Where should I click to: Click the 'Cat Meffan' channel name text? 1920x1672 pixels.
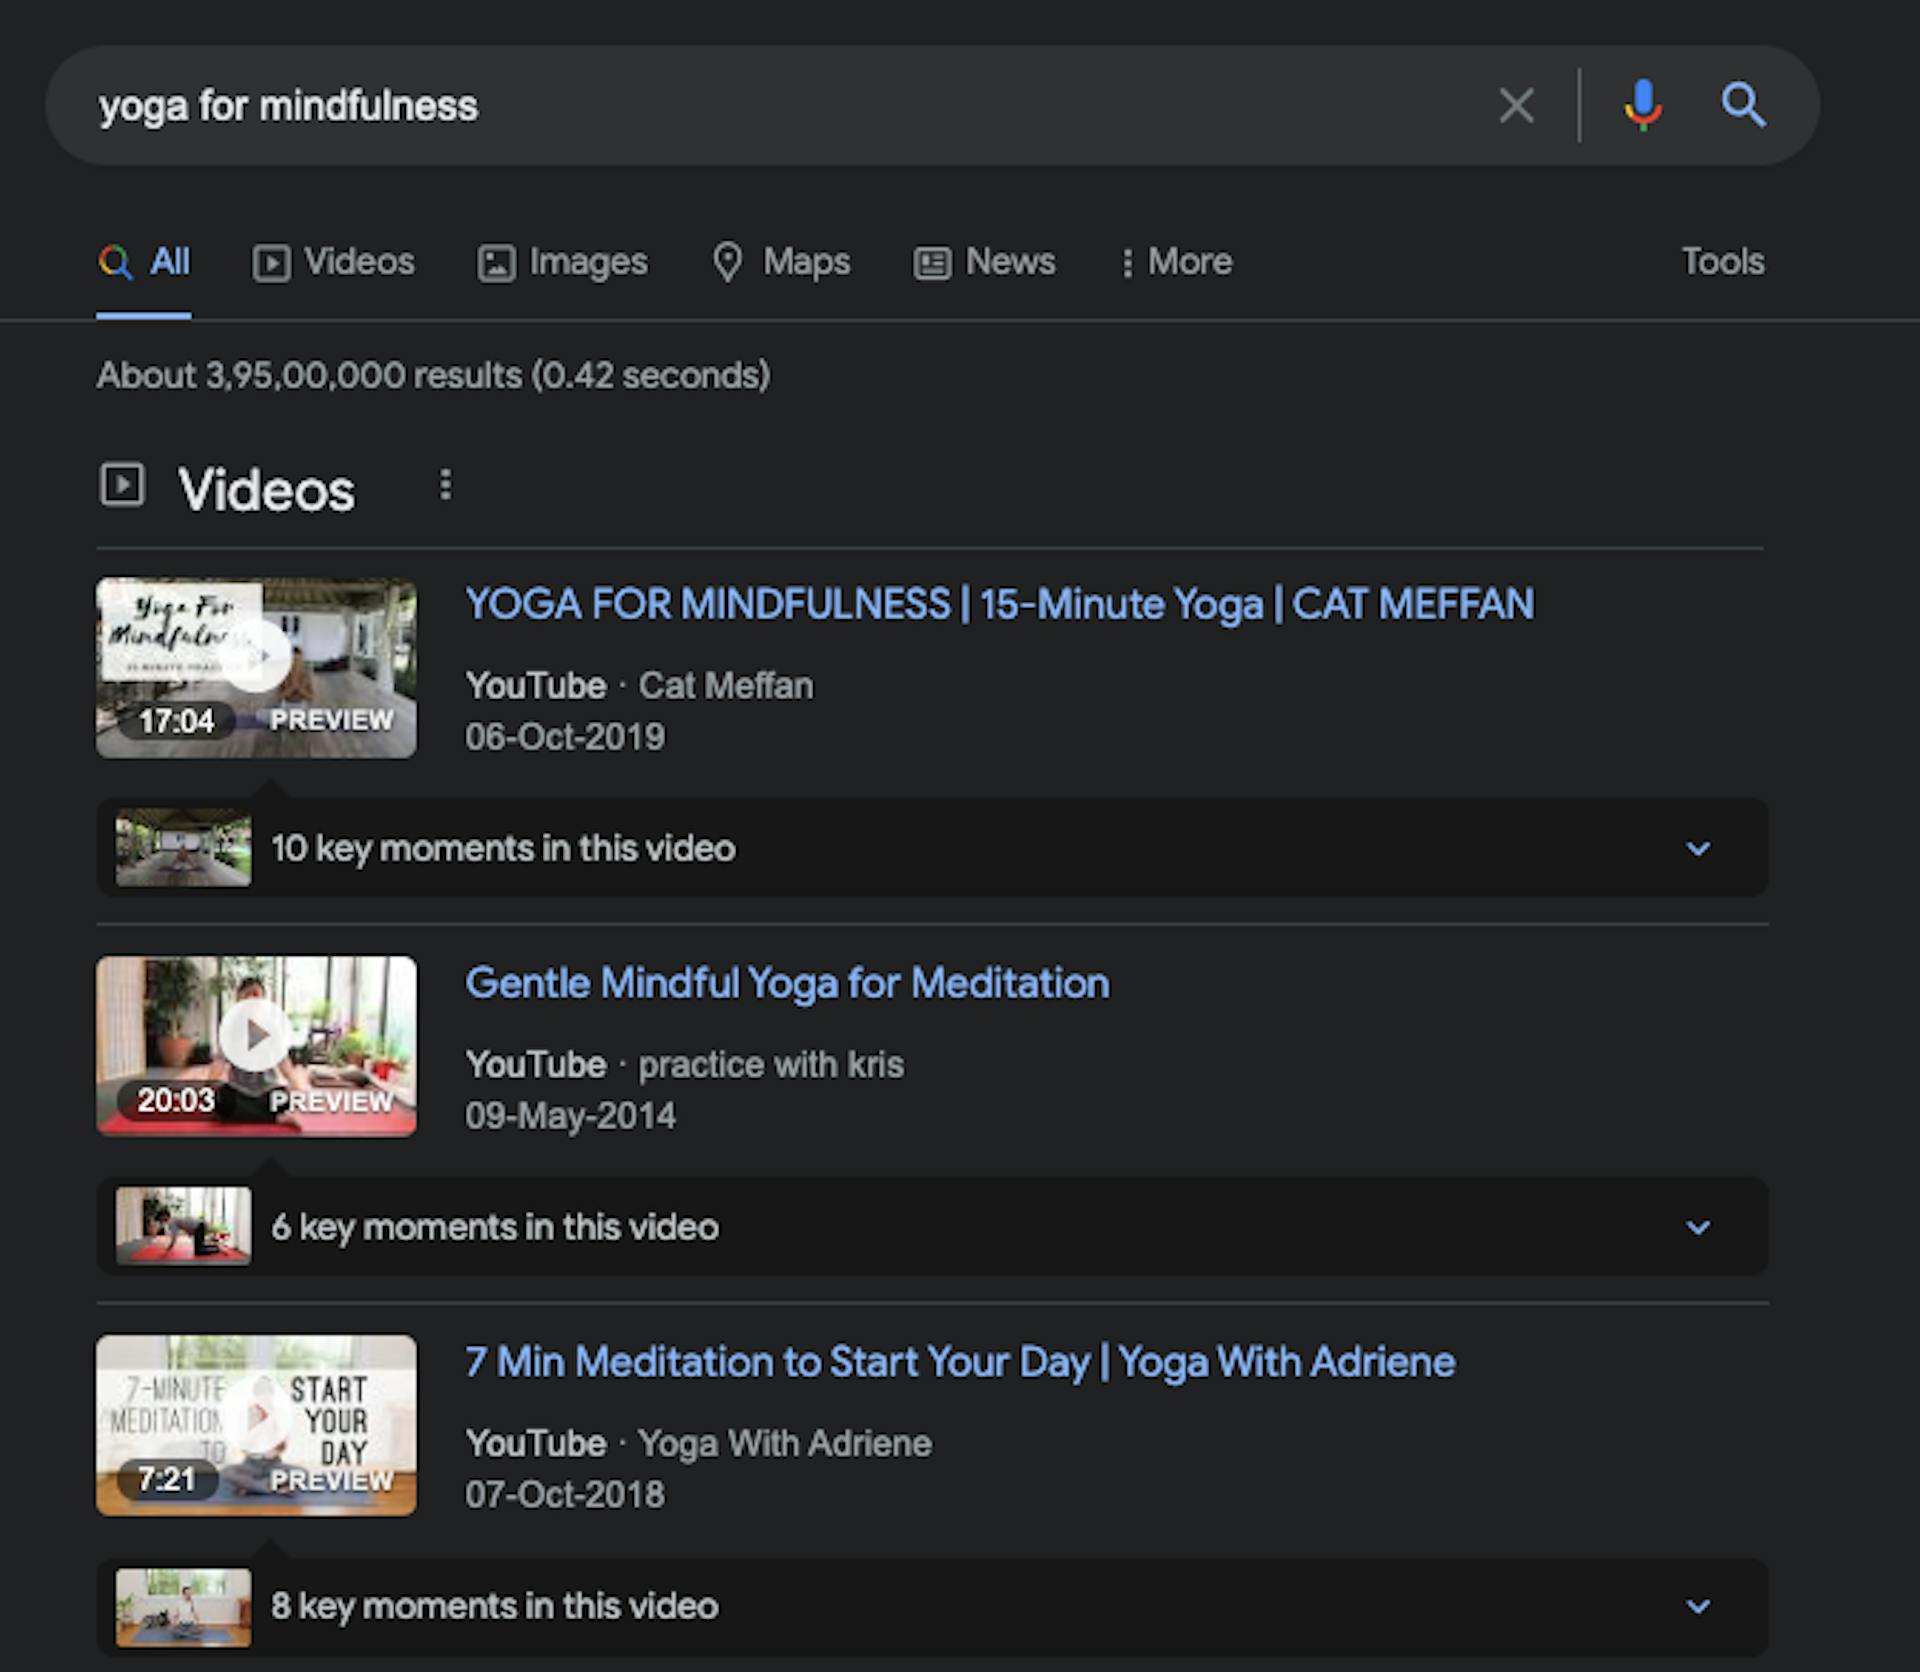(x=726, y=686)
